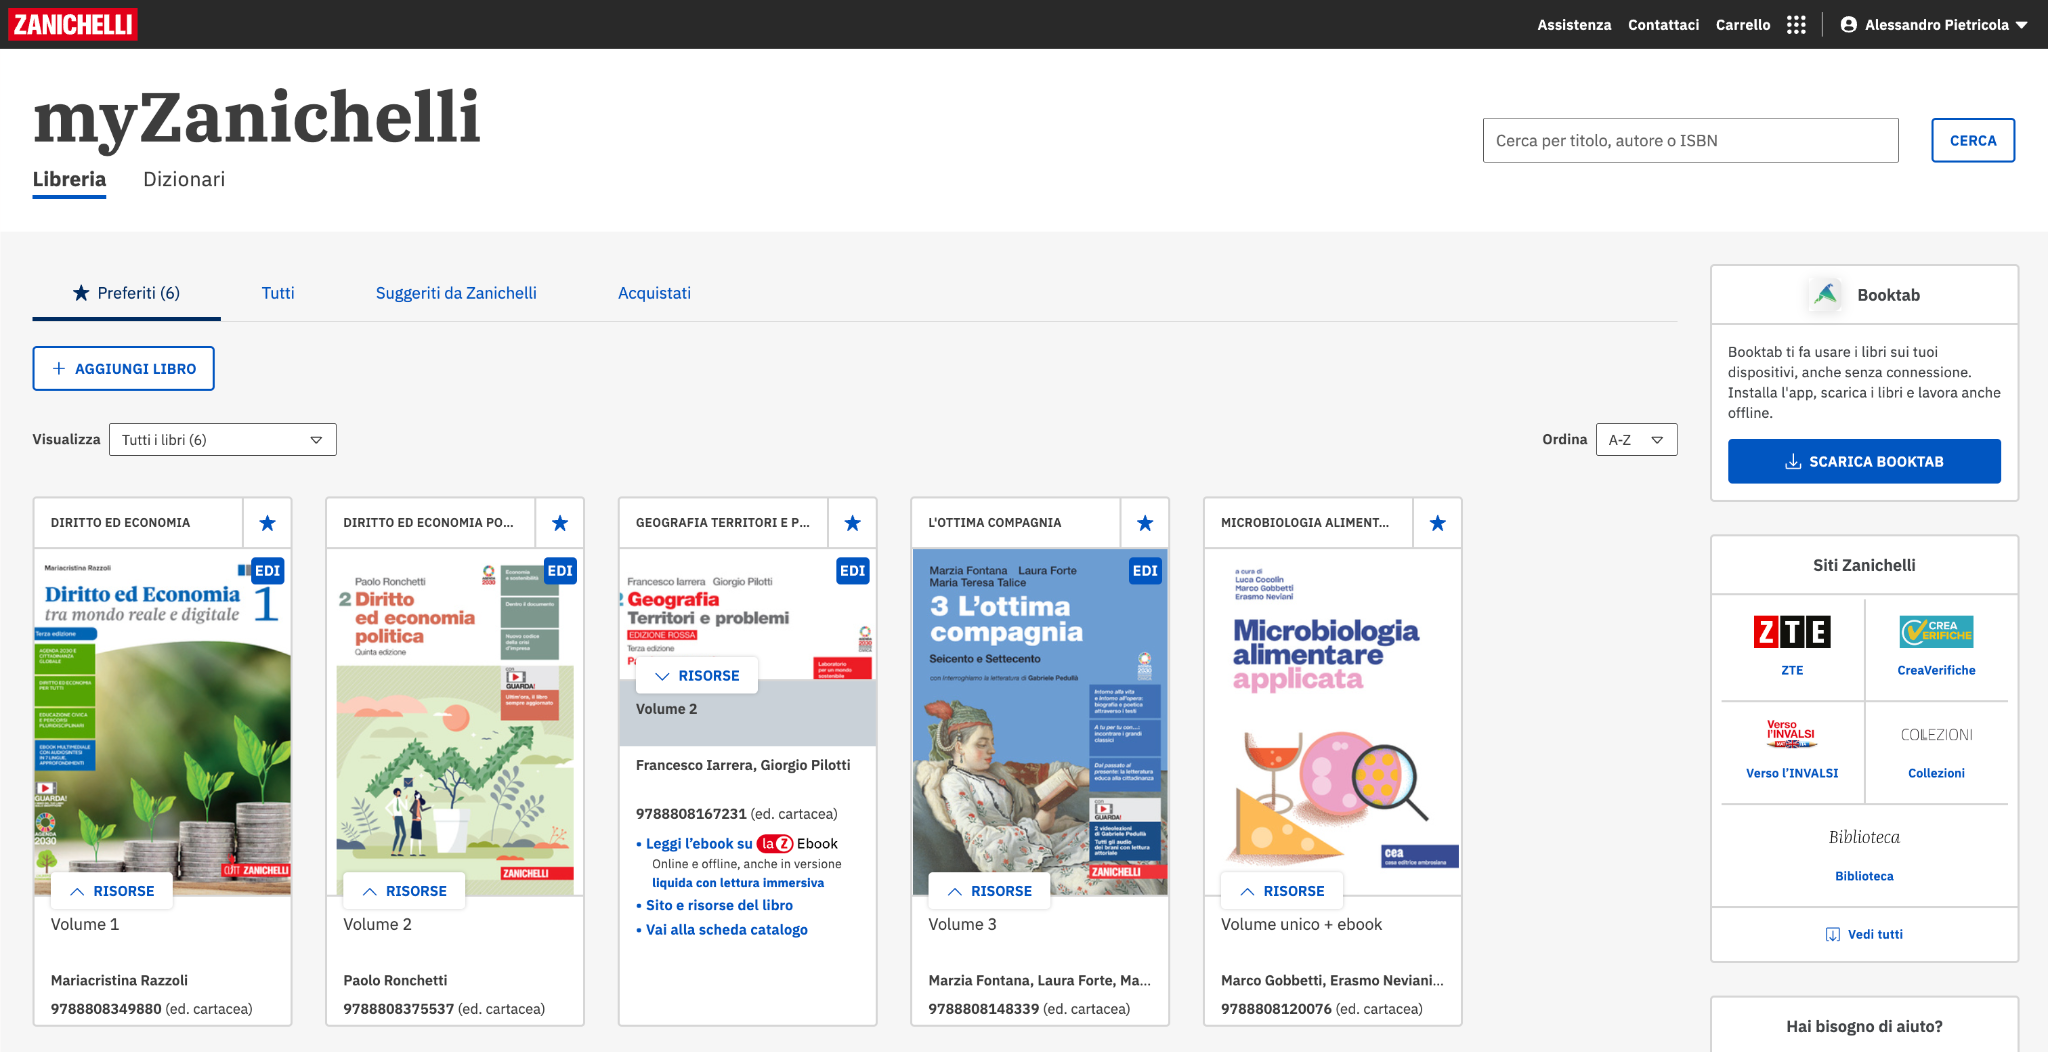Open the ZTE text link
Screen dimensions: 2048x1052
click(1792, 670)
